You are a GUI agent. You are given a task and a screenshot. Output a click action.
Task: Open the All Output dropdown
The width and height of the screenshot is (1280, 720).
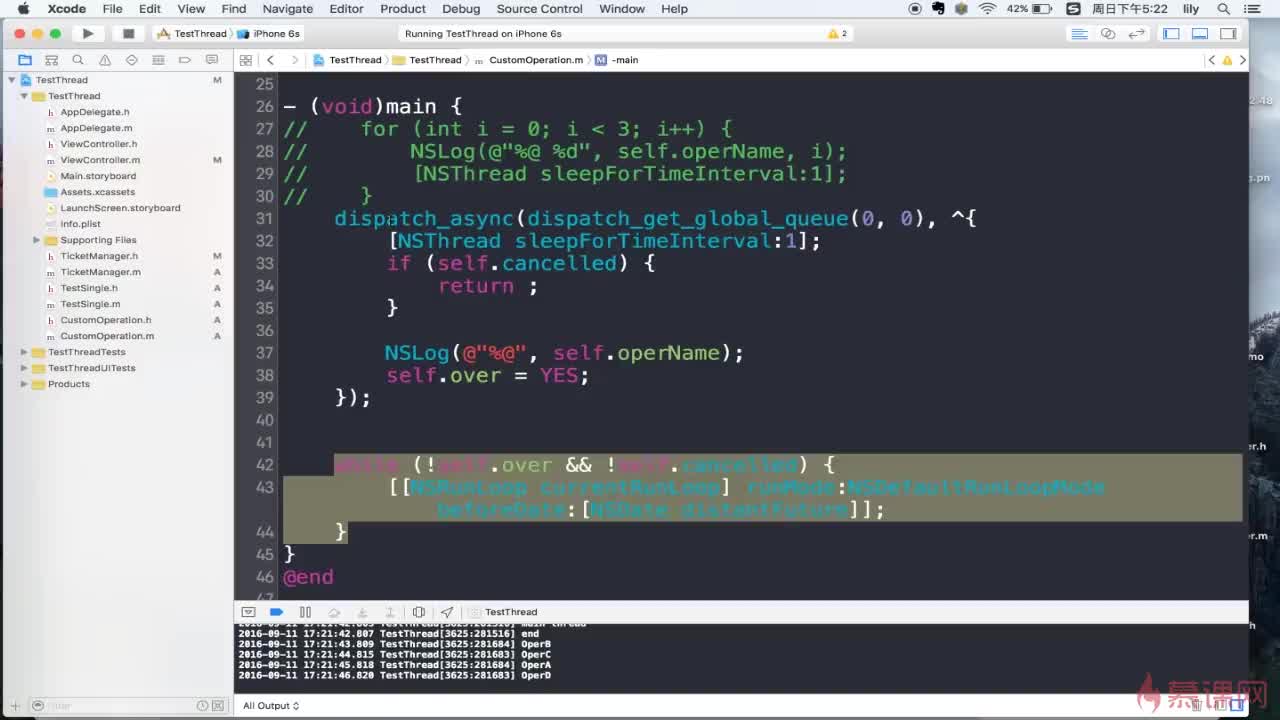(271, 706)
